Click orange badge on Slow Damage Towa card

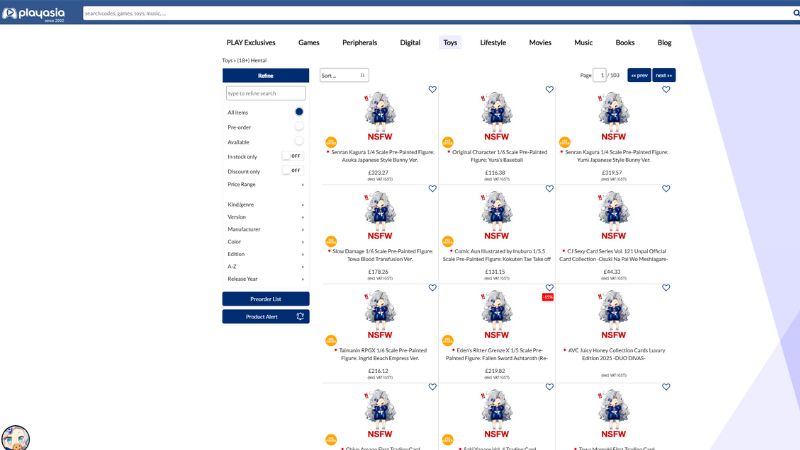[331, 241]
